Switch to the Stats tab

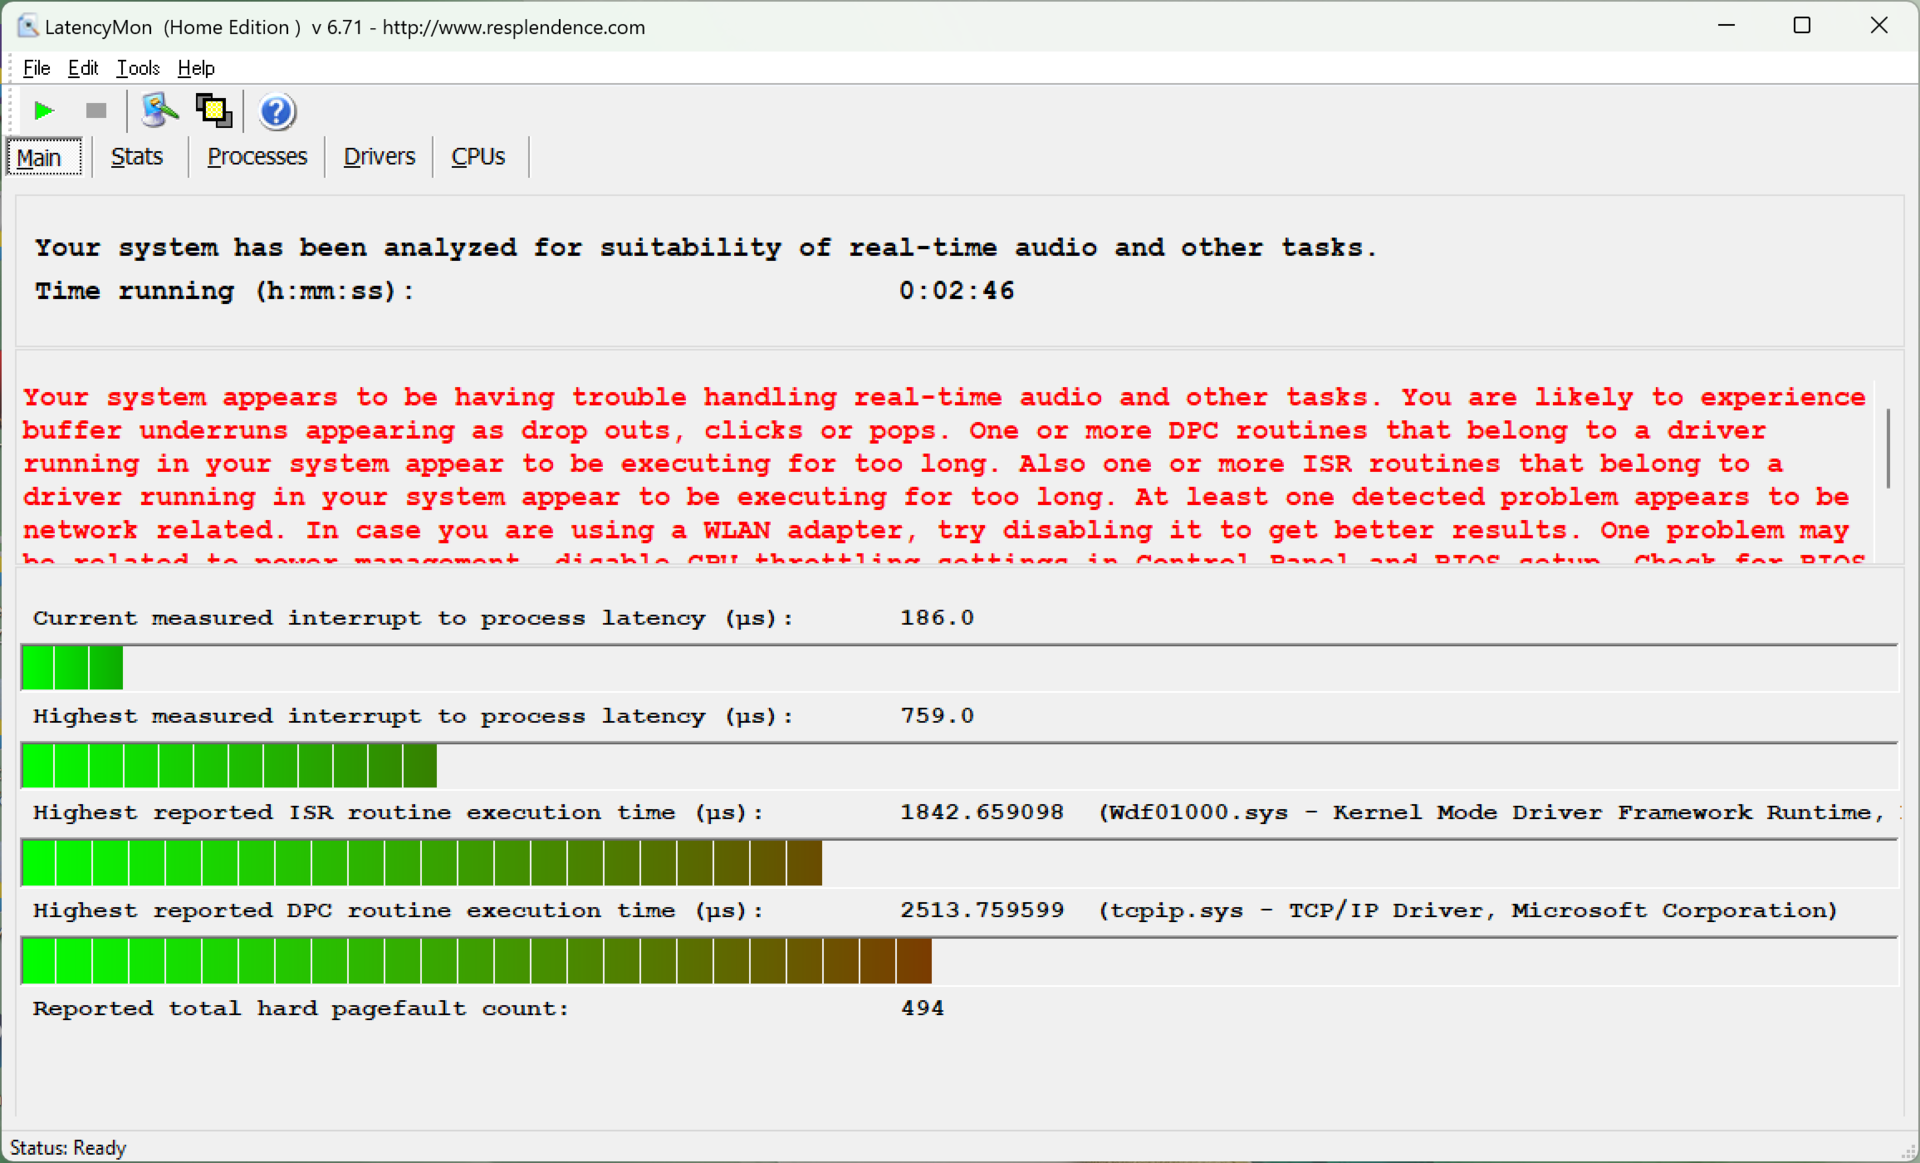pos(137,157)
